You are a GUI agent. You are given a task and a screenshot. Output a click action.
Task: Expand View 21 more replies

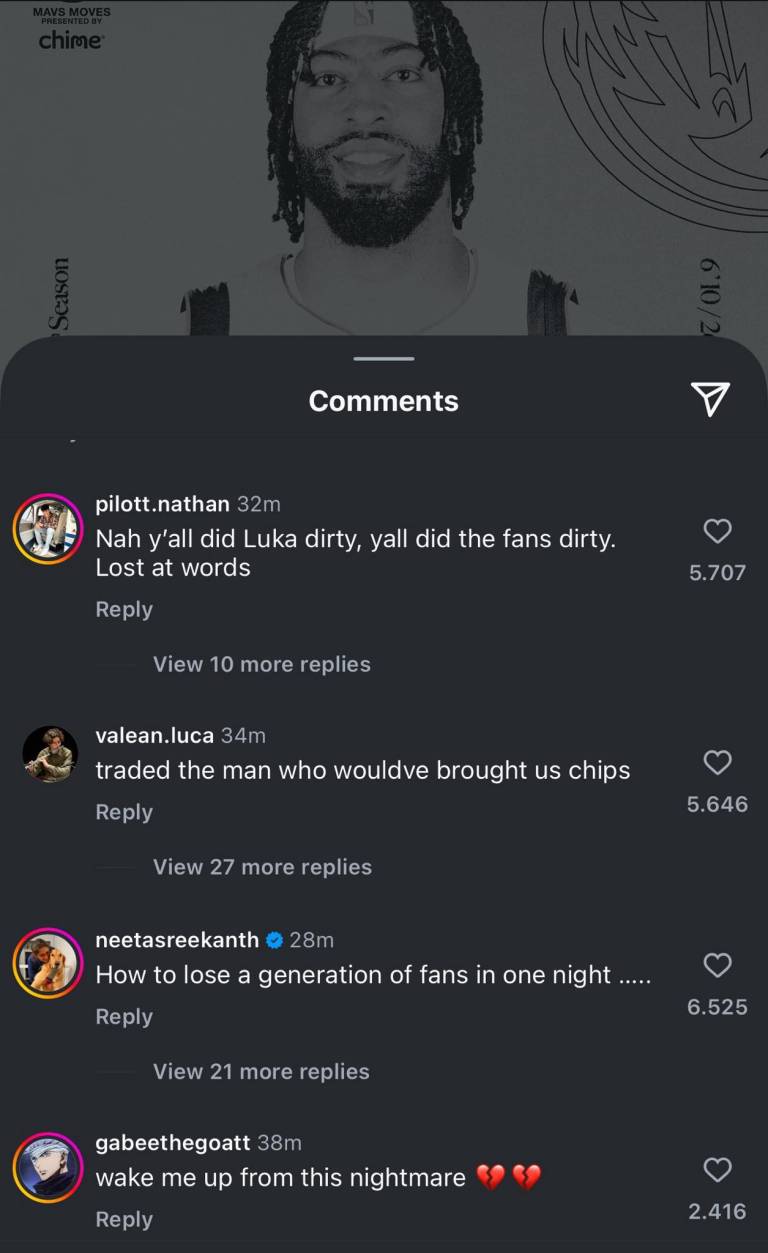(261, 1071)
